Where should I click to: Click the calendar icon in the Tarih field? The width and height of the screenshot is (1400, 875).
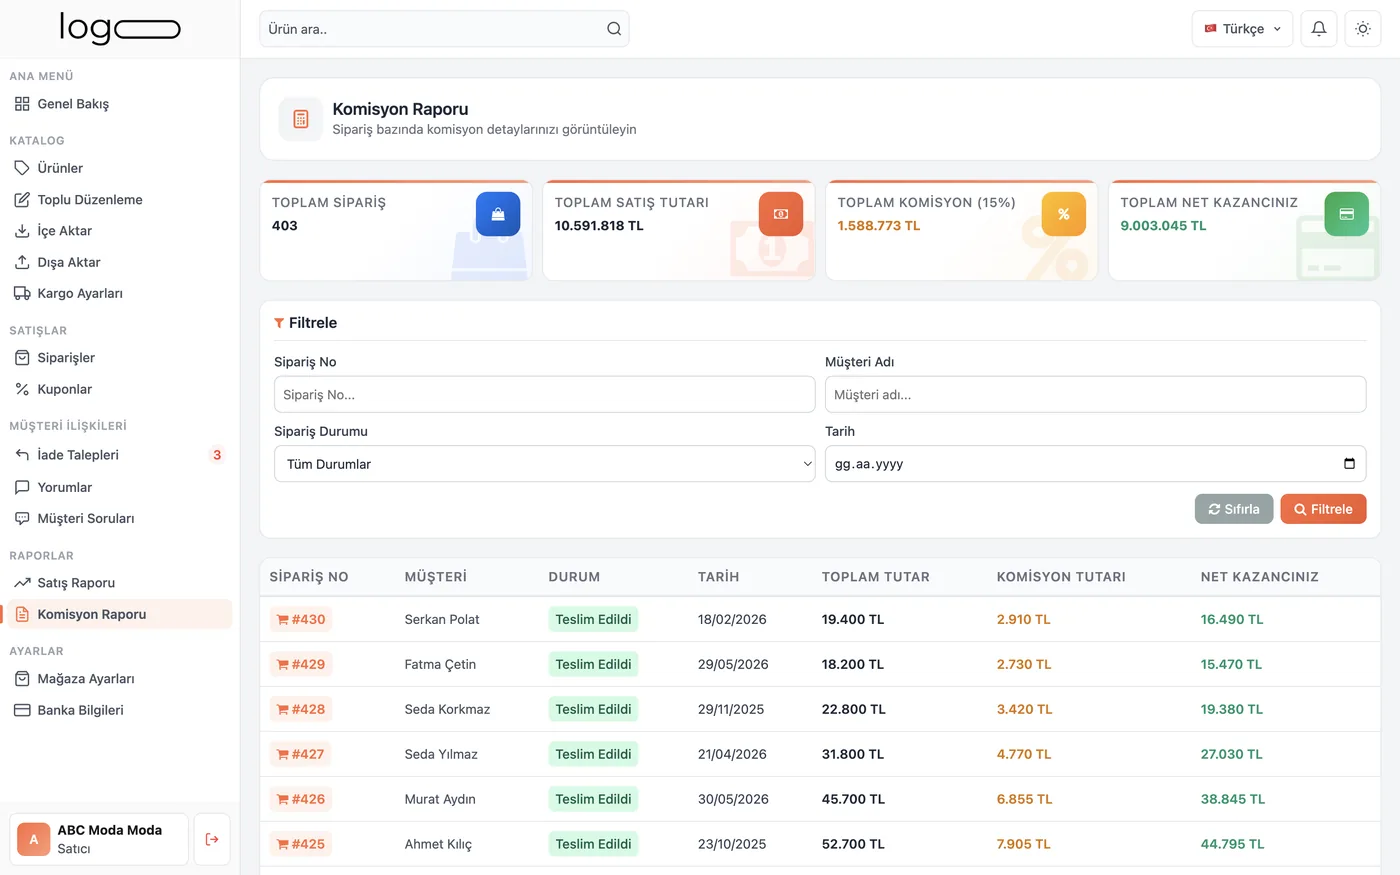tap(1349, 464)
